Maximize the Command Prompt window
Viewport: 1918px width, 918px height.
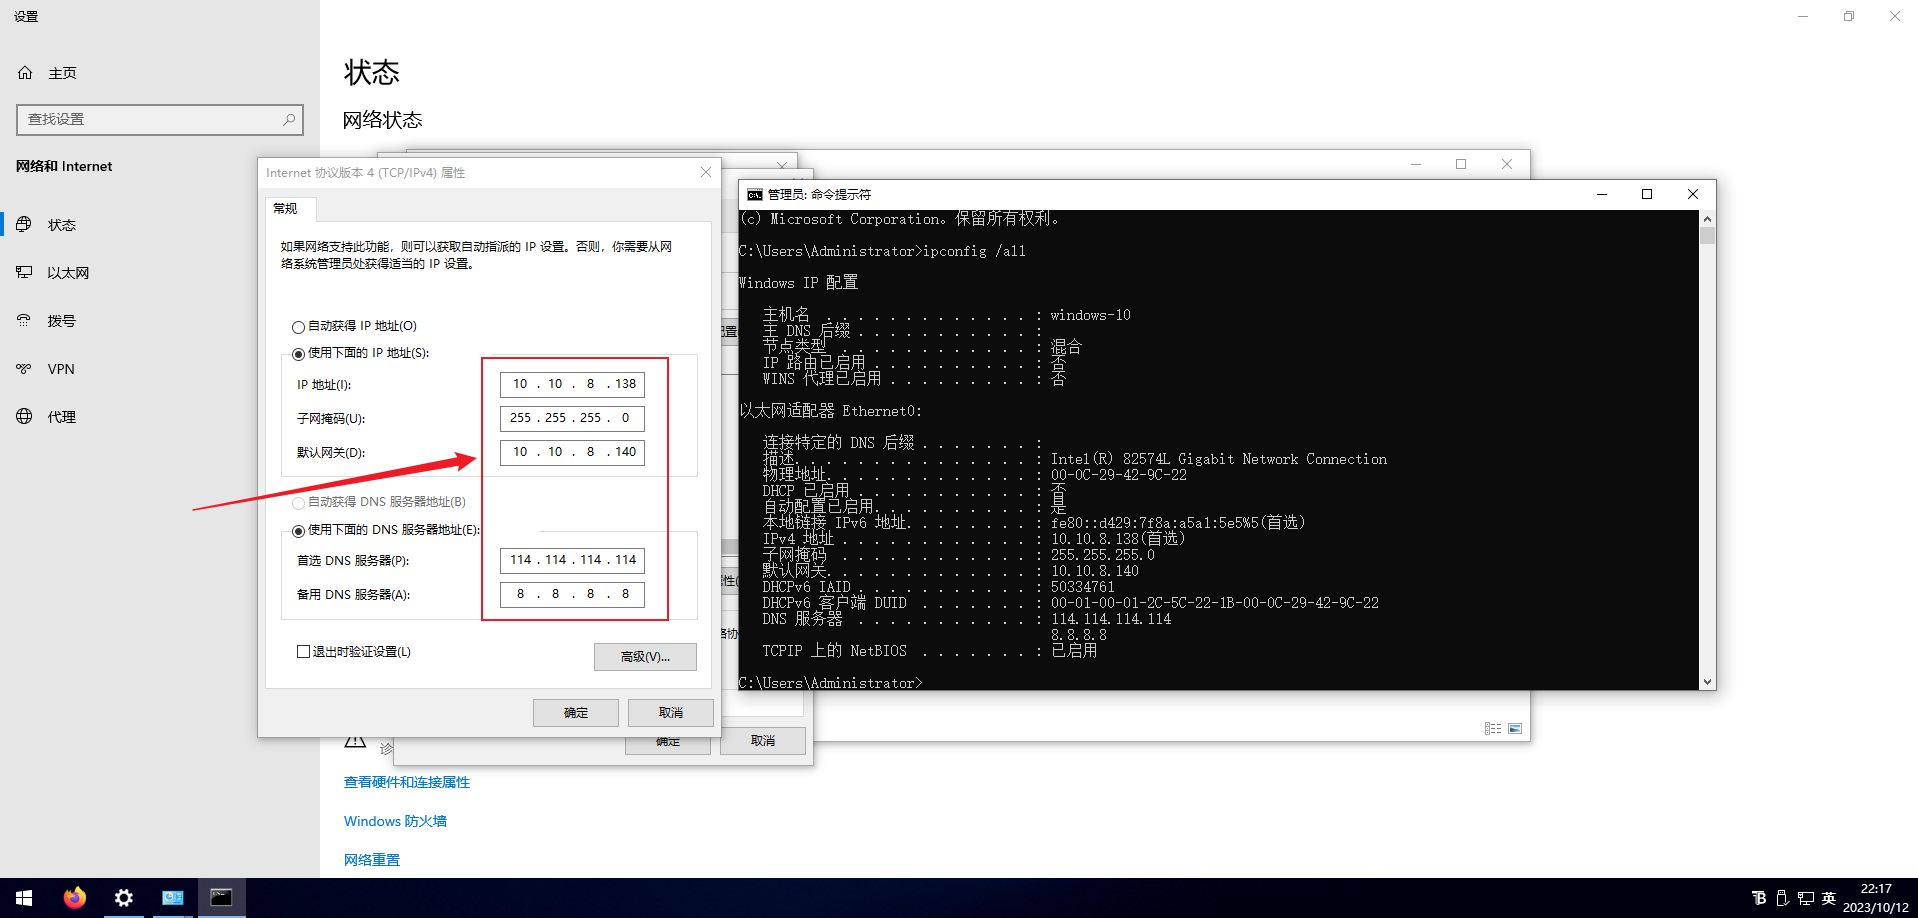tap(1647, 194)
